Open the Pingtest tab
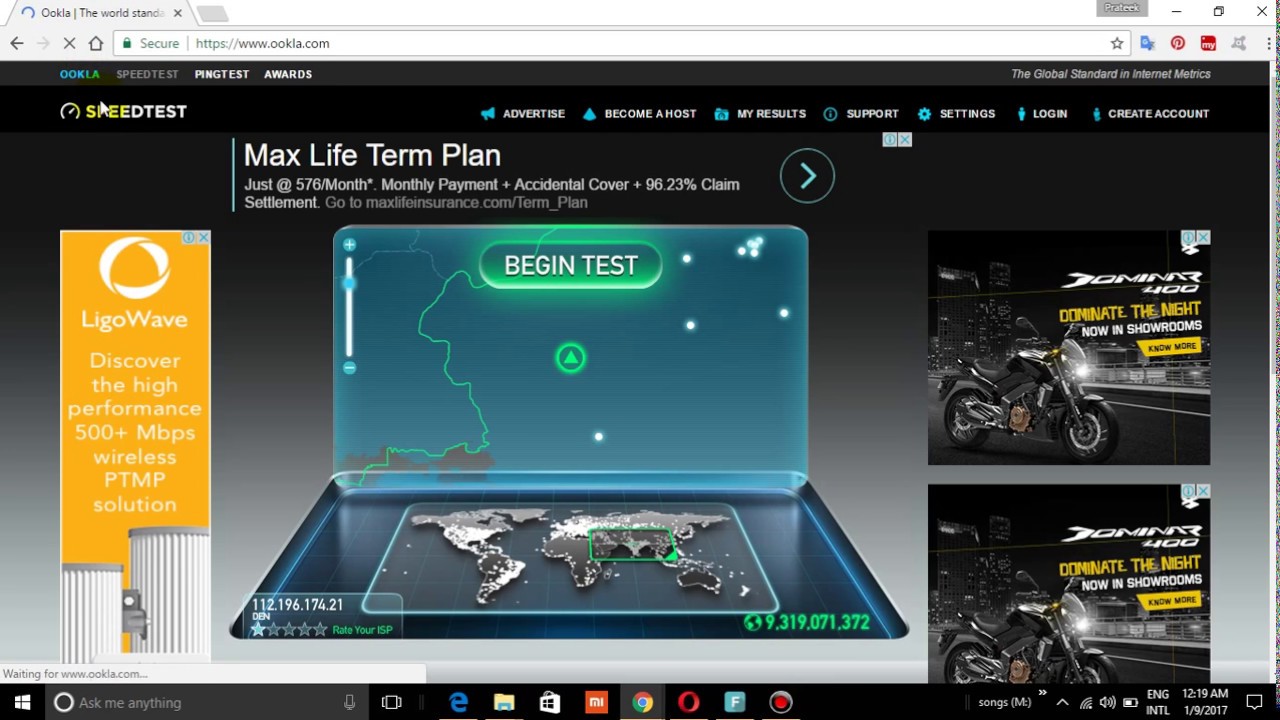 coord(222,74)
